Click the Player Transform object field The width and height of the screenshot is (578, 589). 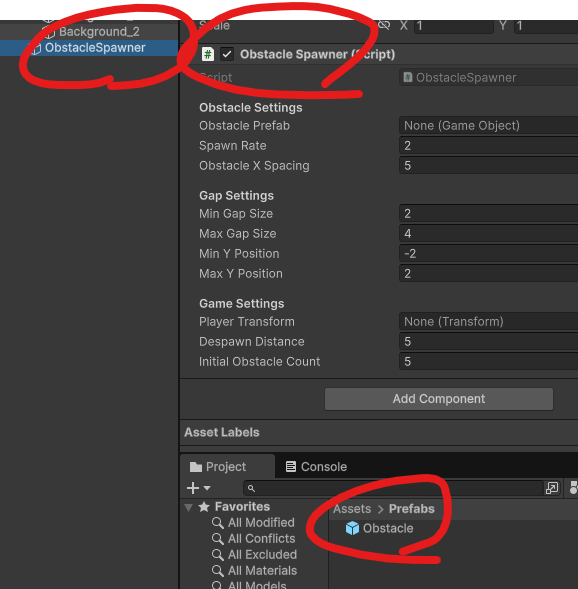pyautogui.click(x=488, y=322)
